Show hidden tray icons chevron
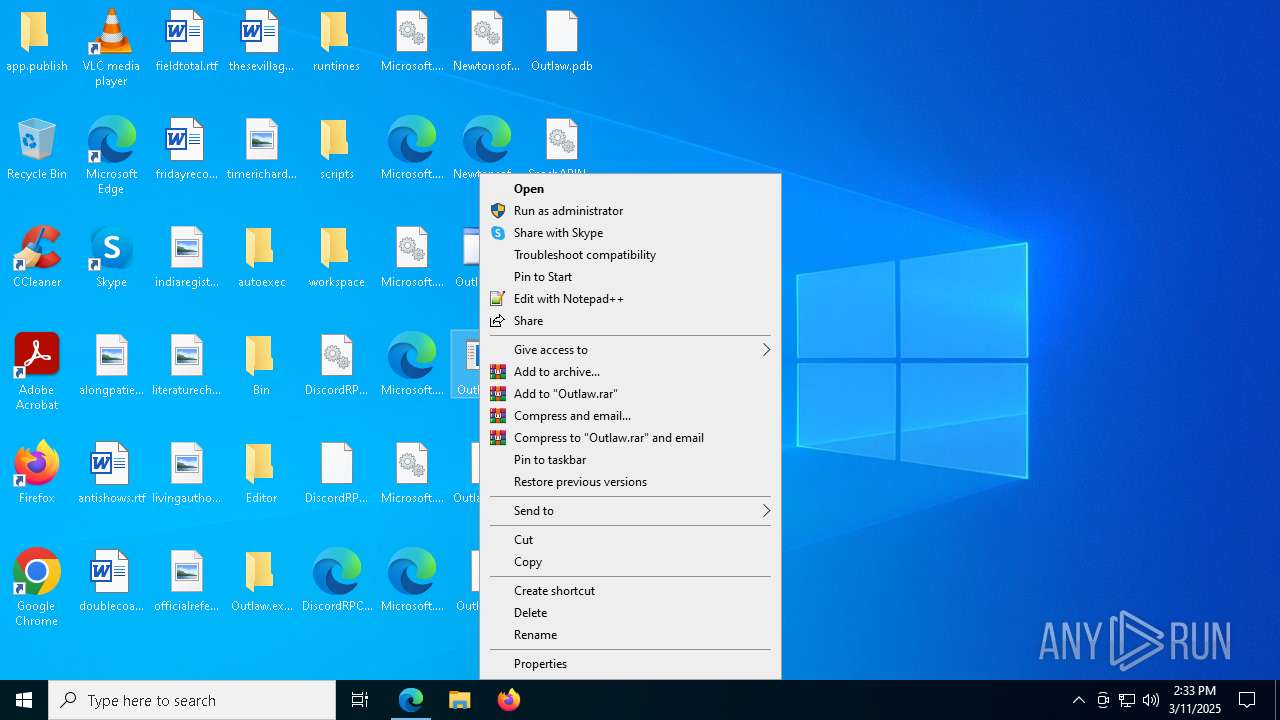The width and height of the screenshot is (1280, 720). click(x=1078, y=700)
